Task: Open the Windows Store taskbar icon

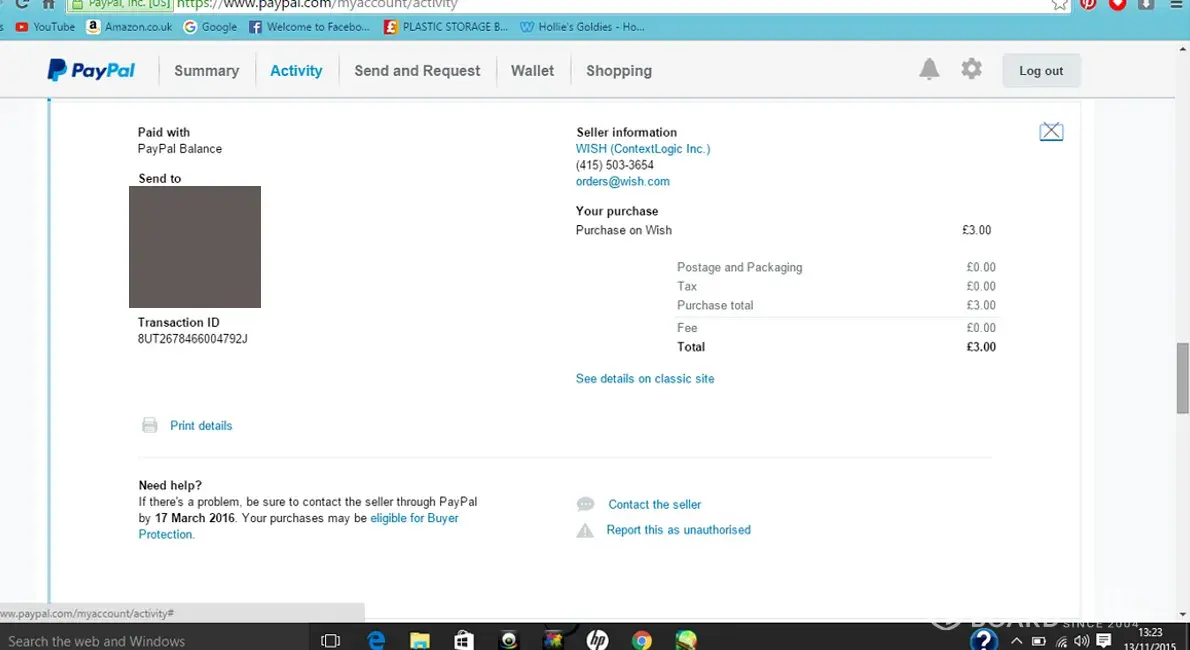Action: point(463,640)
